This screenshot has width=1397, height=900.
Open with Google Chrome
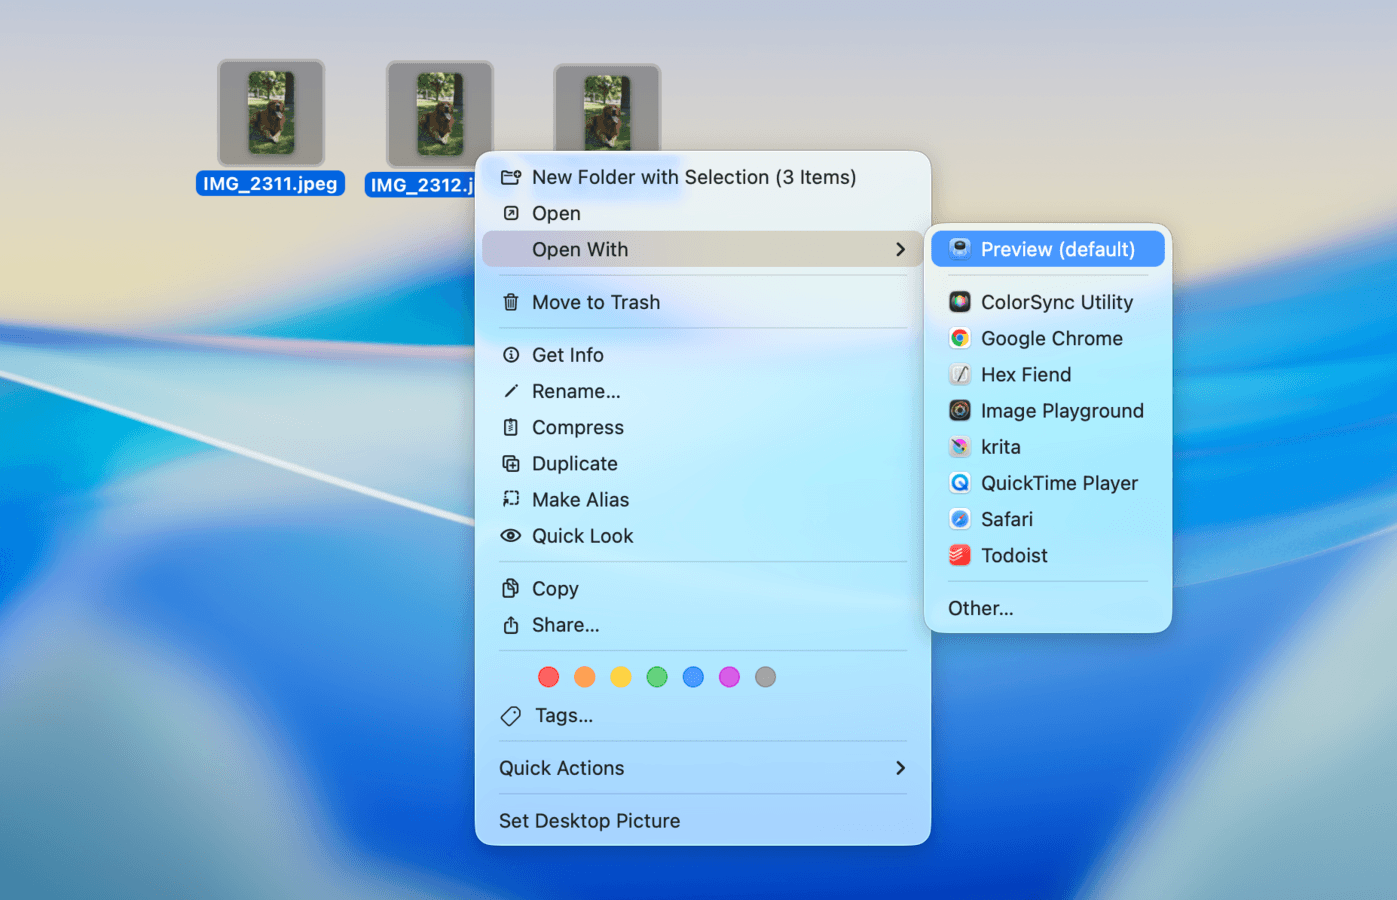click(1048, 338)
